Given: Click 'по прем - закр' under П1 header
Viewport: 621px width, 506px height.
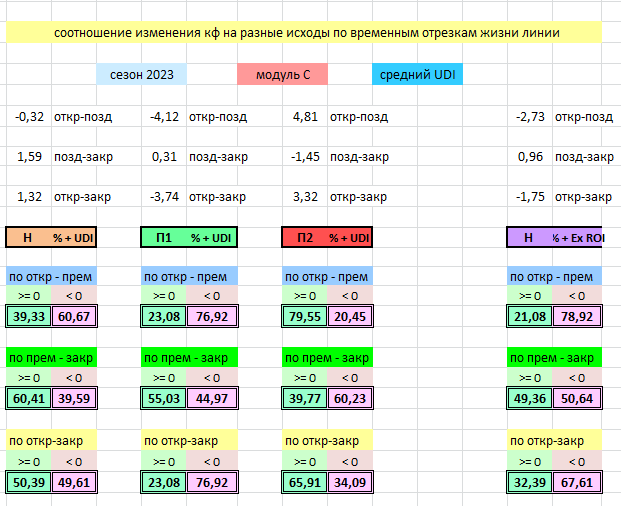Looking at the screenshot, I should 189,358.
